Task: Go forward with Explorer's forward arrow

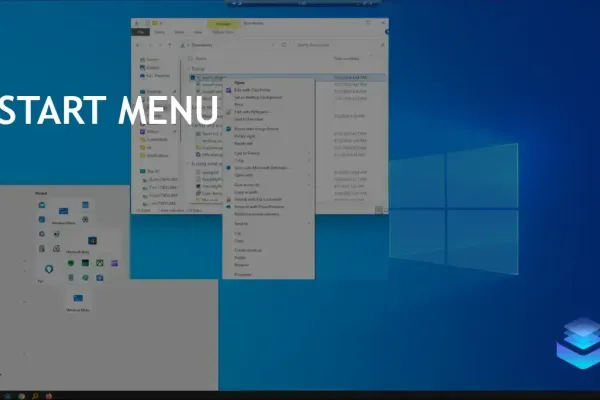Action: pyautogui.click(x=150, y=45)
